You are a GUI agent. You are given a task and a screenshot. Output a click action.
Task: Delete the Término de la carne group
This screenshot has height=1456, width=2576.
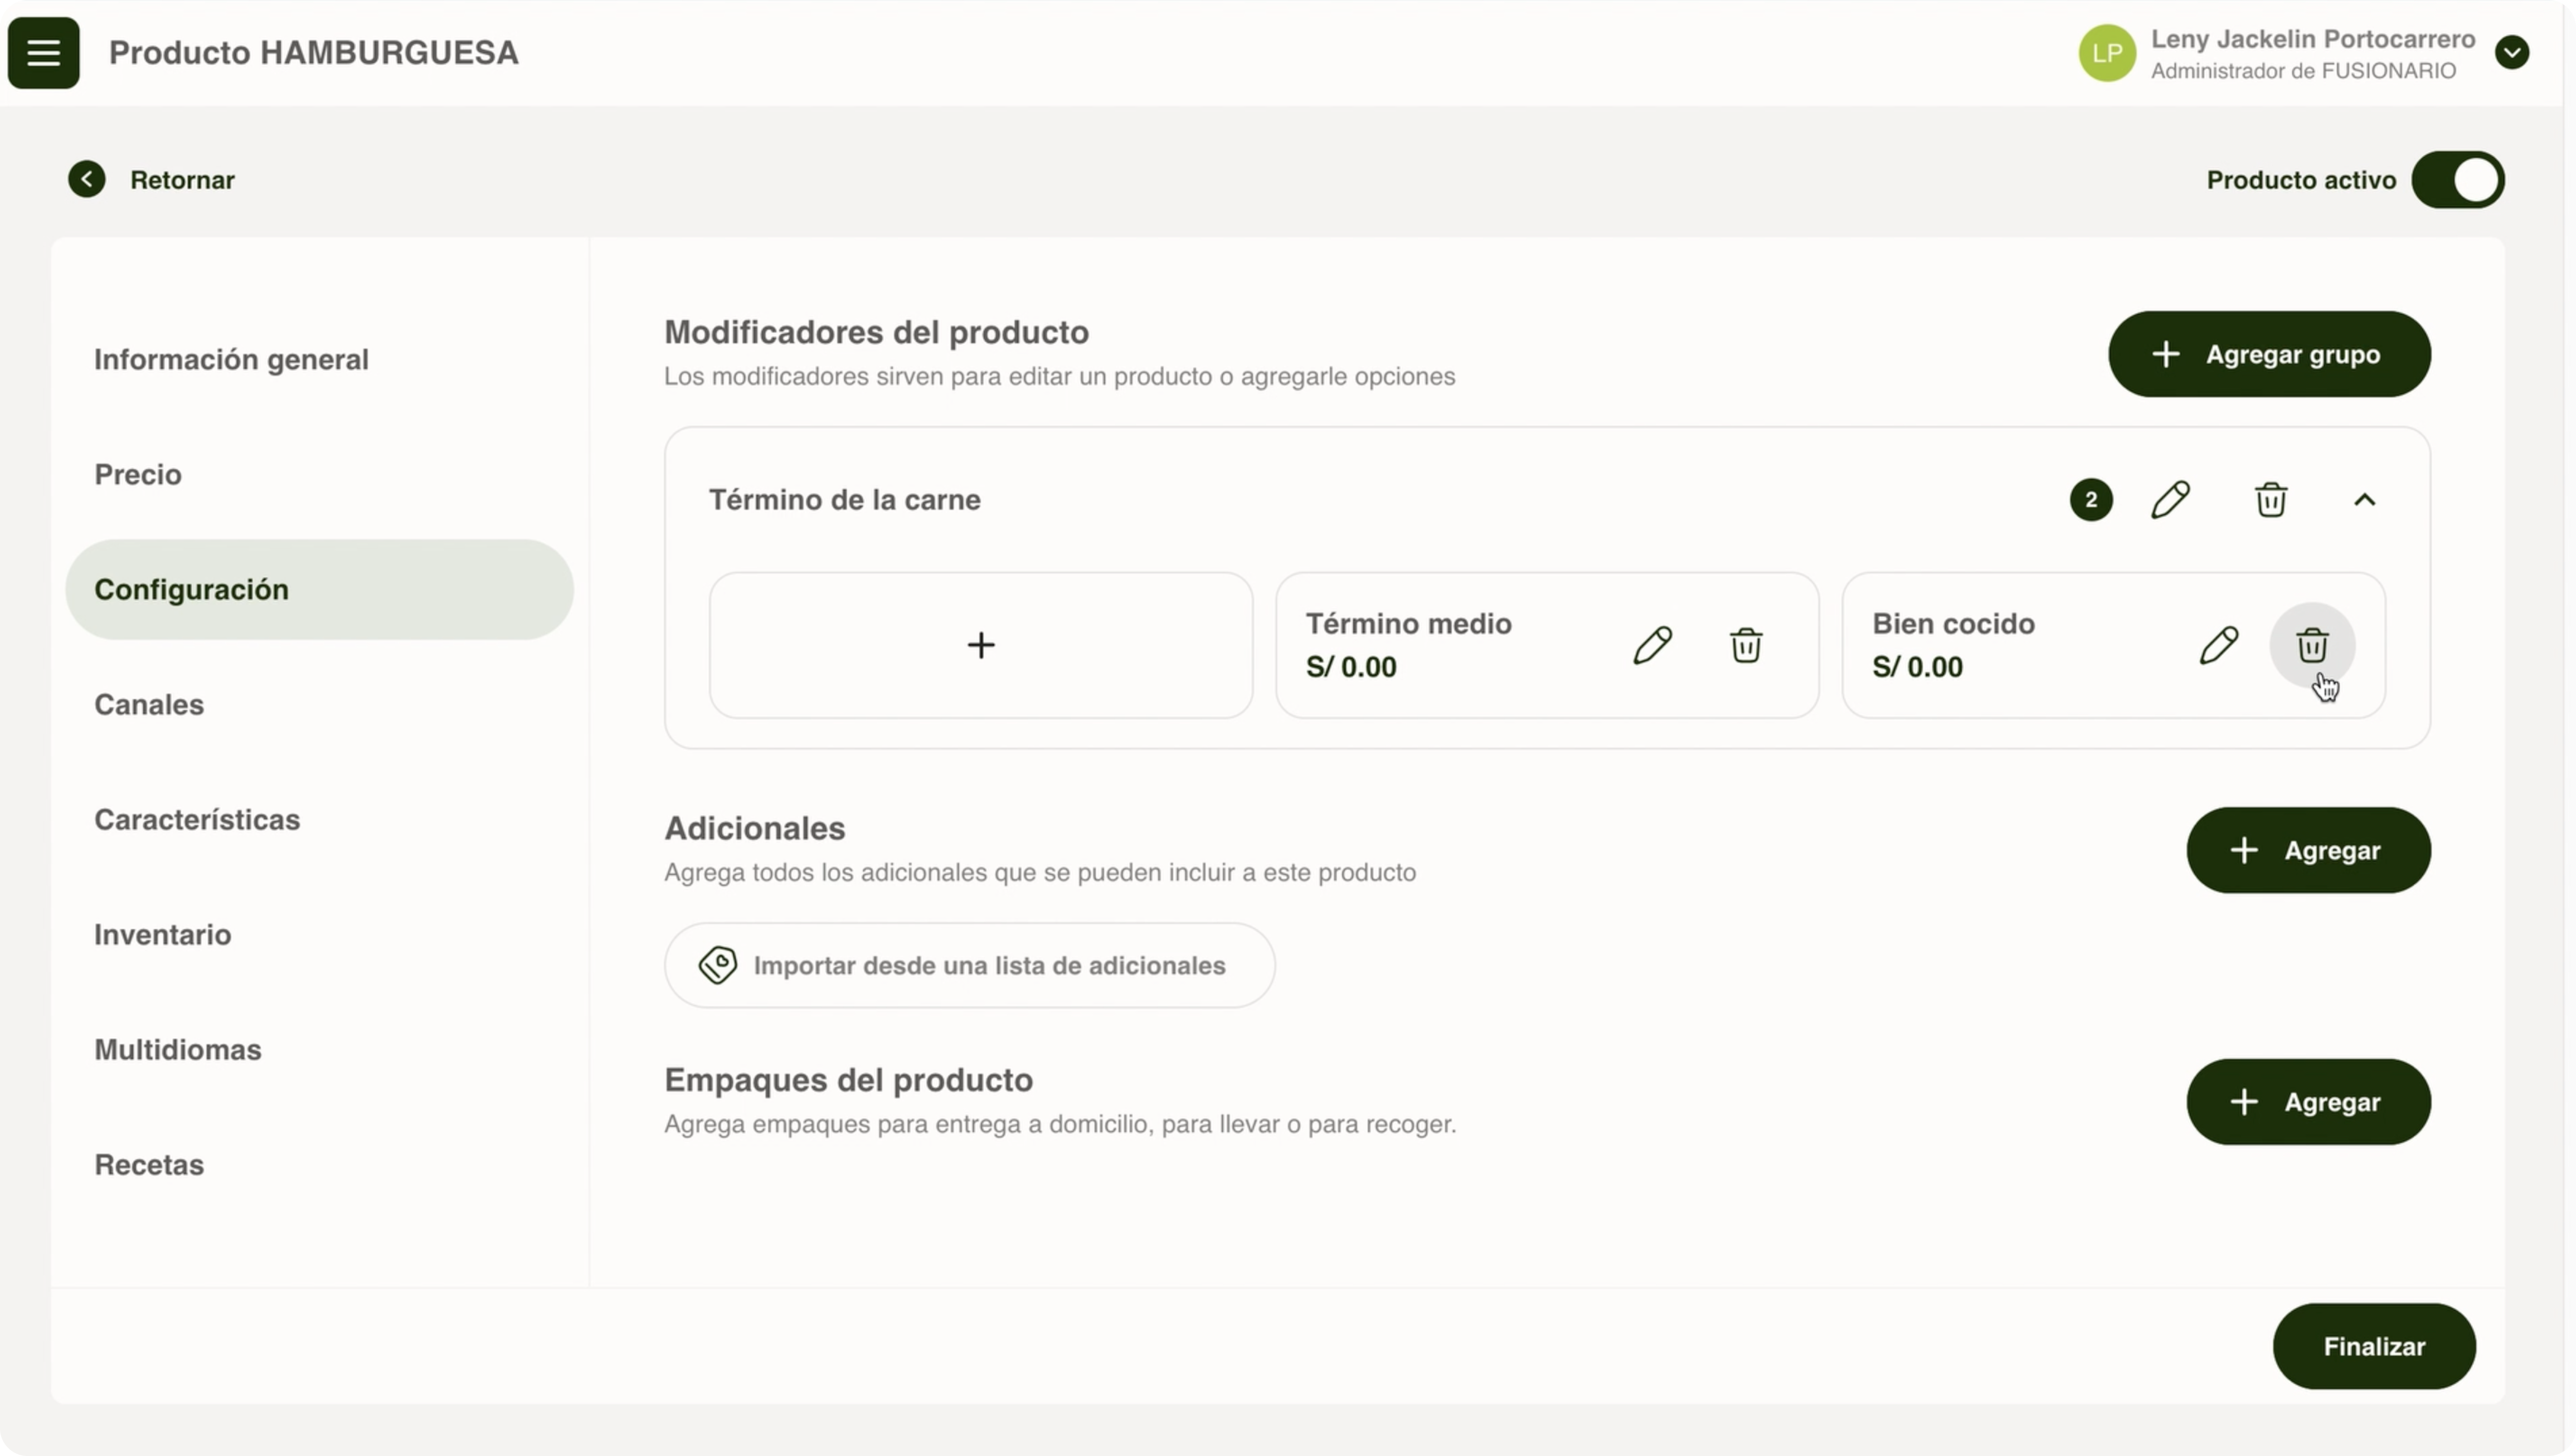(2270, 500)
